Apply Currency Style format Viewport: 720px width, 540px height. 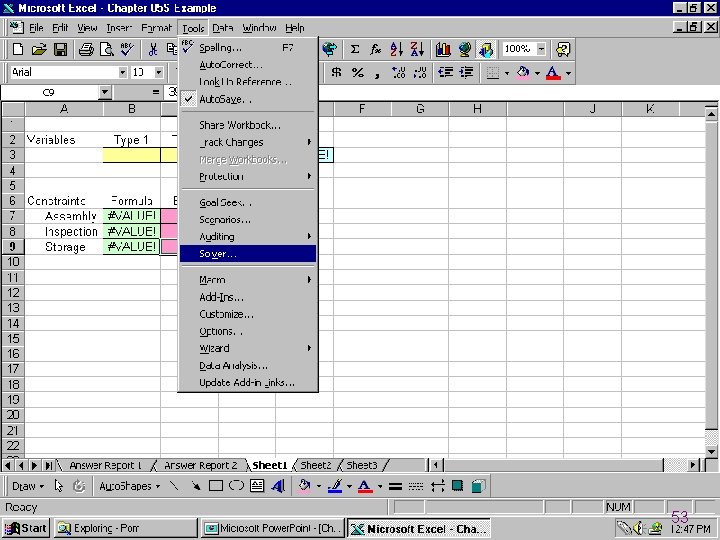(x=336, y=73)
